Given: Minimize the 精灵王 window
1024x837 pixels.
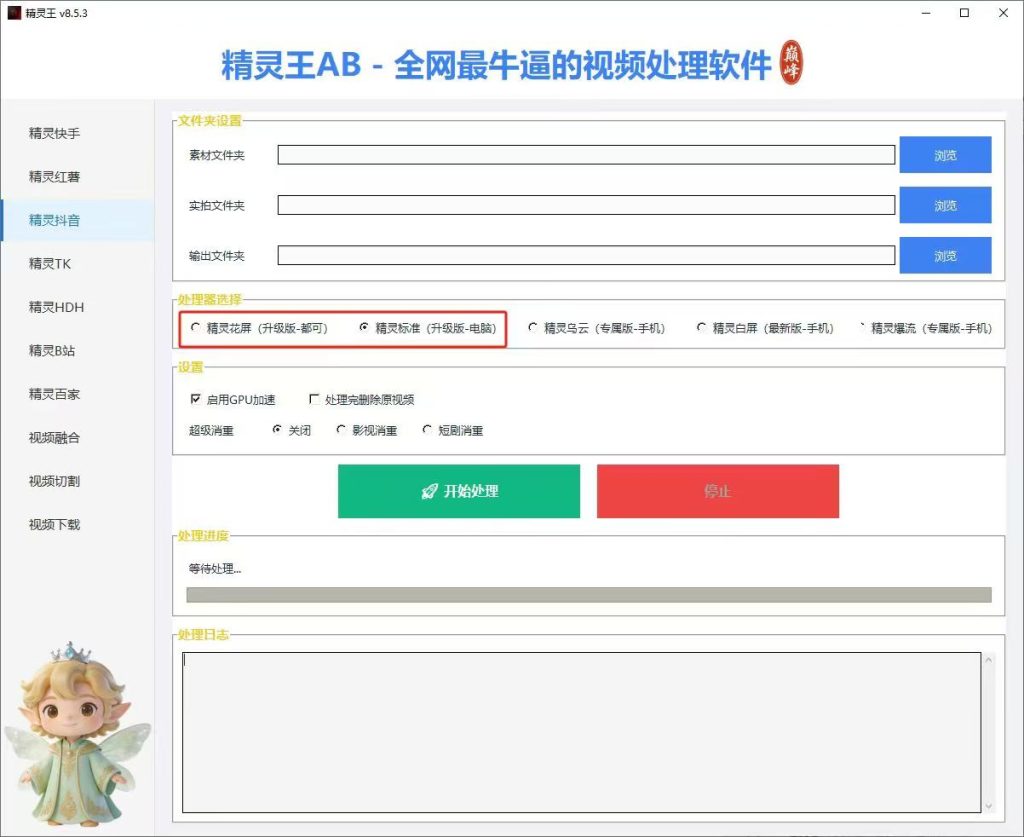Looking at the screenshot, I should 926,13.
